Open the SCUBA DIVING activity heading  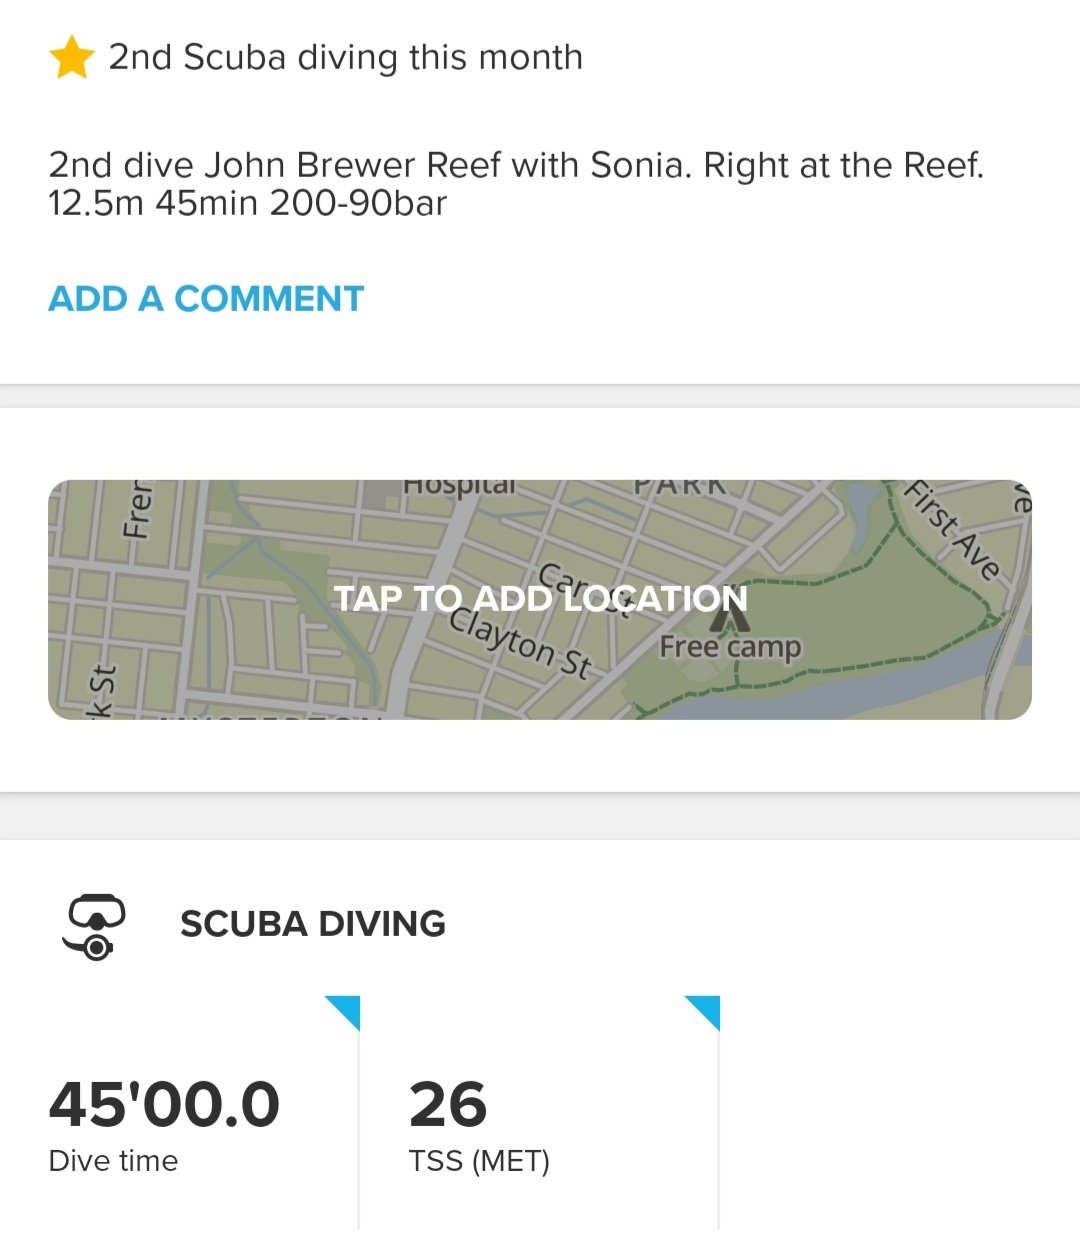(x=312, y=924)
